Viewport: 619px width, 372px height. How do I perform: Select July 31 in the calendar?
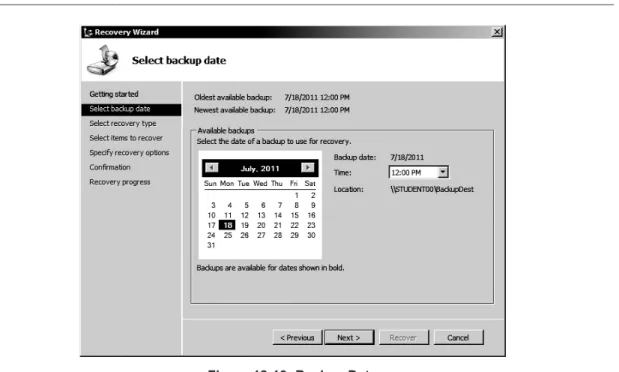(212, 245)
